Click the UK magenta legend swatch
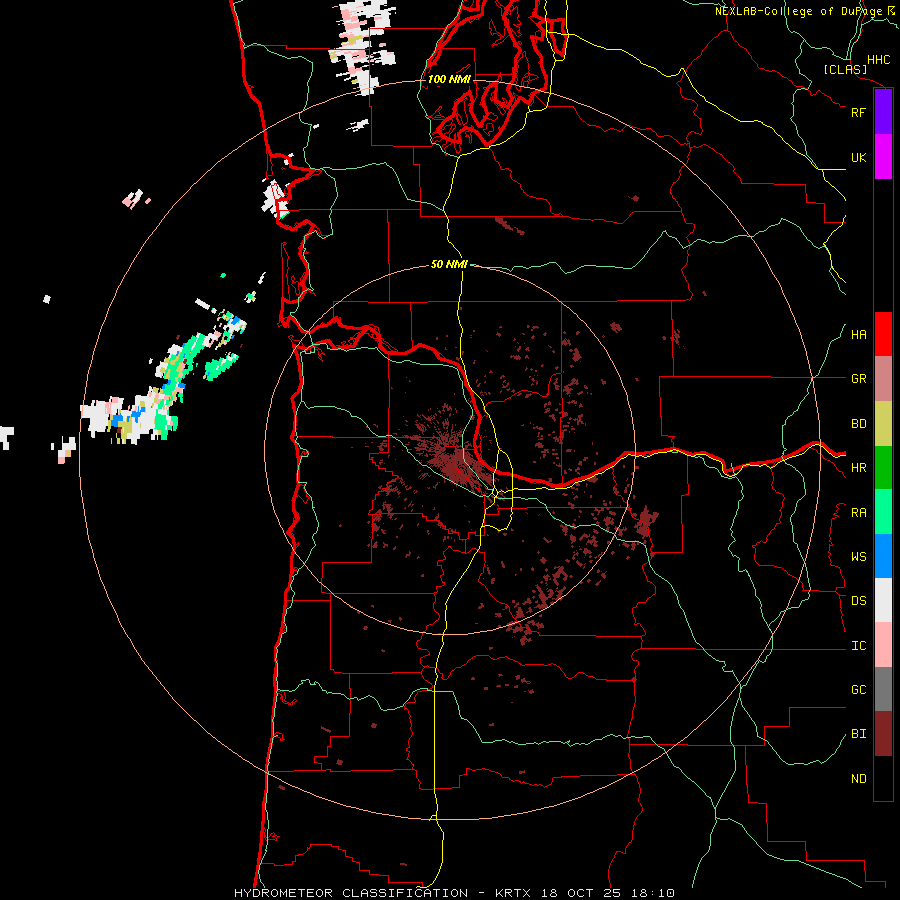The width and height of the screenshot is (900, 900). click(x=883, y=157)
